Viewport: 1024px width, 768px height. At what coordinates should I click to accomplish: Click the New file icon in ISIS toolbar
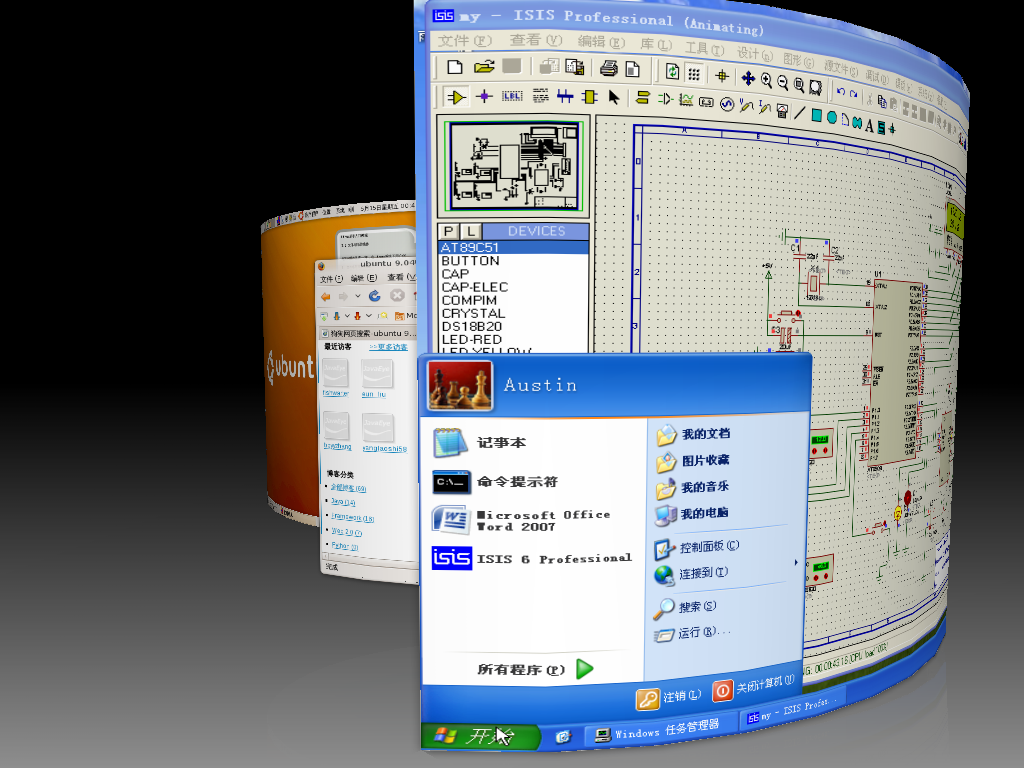tap(455, 67)
